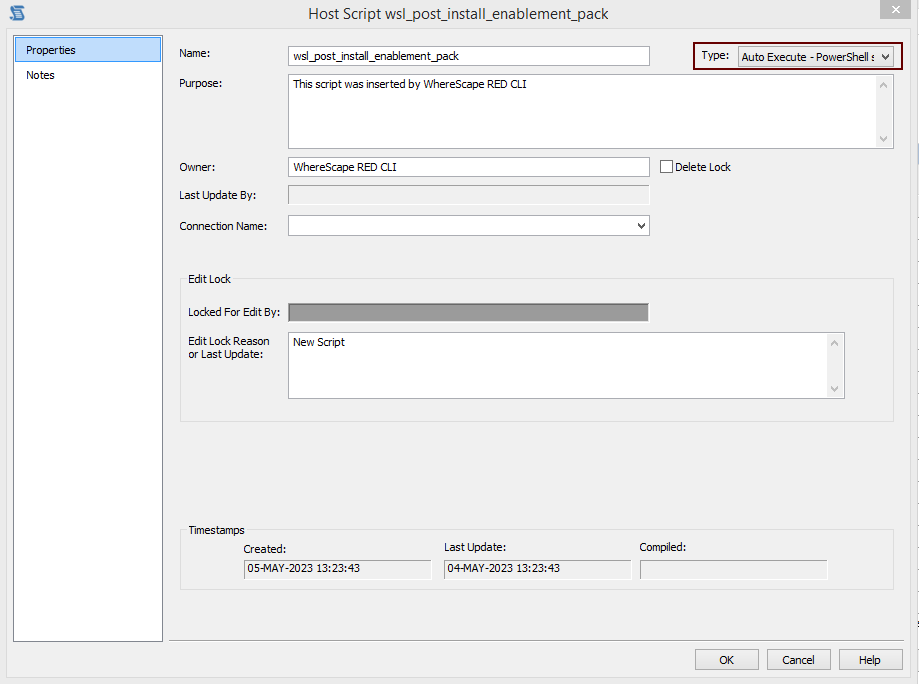The height and width of the screenshot is (684, 919).
Task: Click the Purpose scrollbar down arrow
Action: [x=883, y=139]
